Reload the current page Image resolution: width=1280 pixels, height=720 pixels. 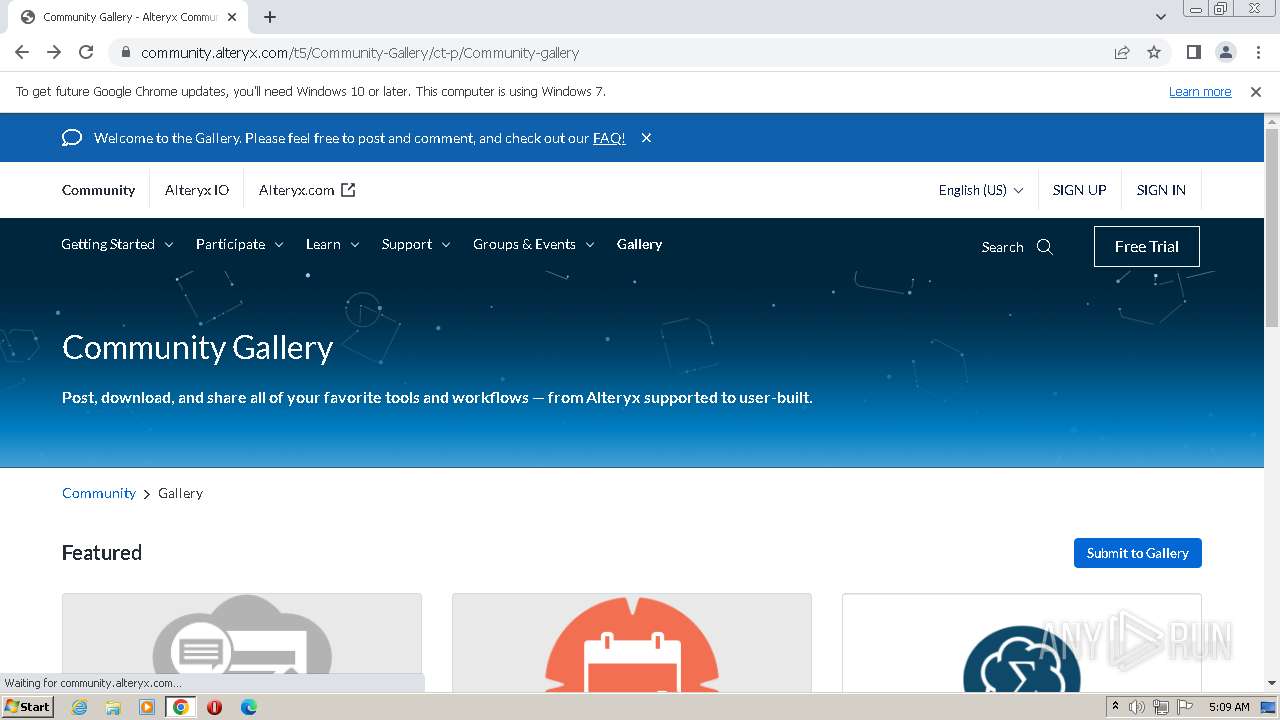click(86, 52)
